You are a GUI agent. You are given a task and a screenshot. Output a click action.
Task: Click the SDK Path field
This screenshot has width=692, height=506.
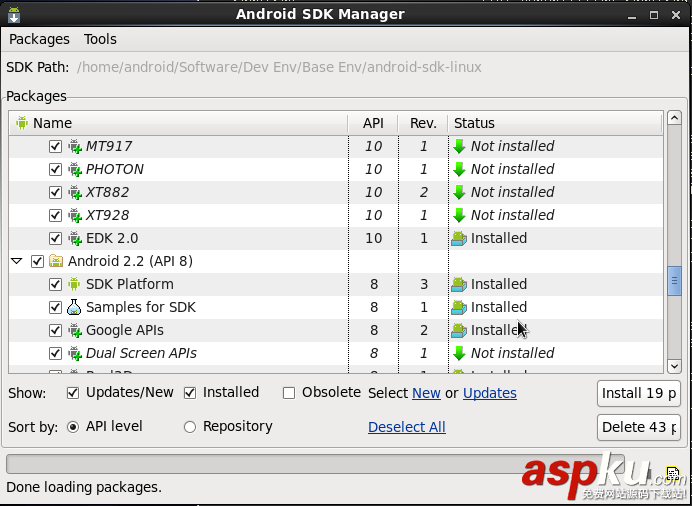coord(279,67)
